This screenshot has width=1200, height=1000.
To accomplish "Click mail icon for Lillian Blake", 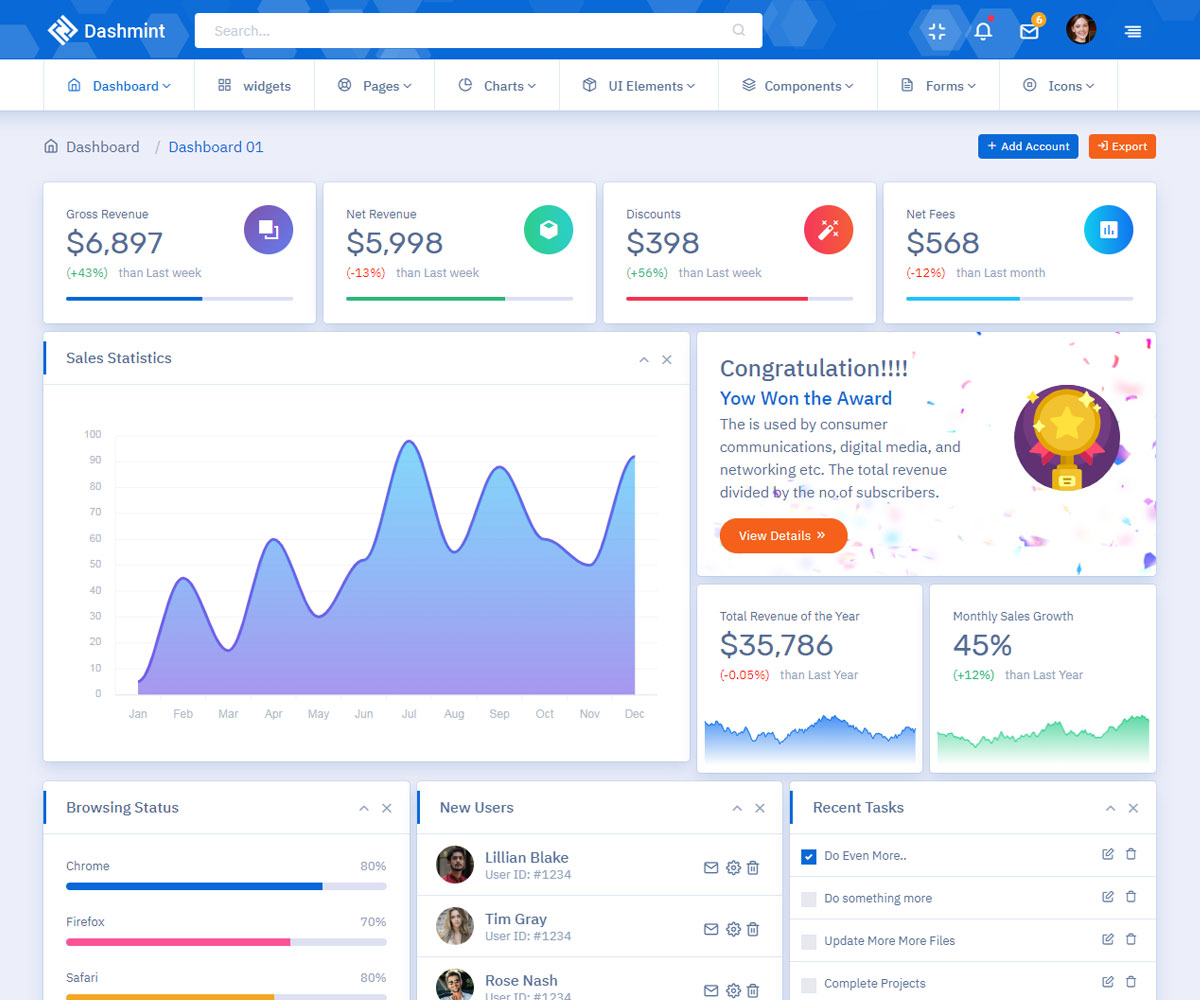I will click(711, 868).
